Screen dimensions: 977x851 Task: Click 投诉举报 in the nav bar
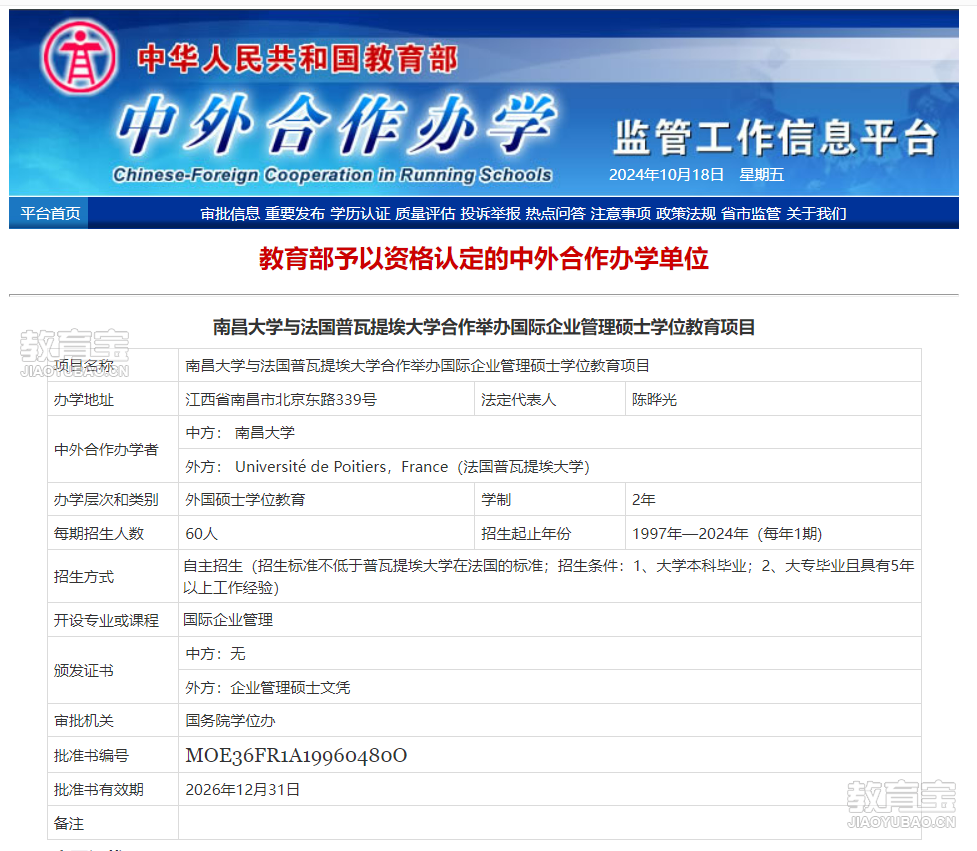coord(490,214)
